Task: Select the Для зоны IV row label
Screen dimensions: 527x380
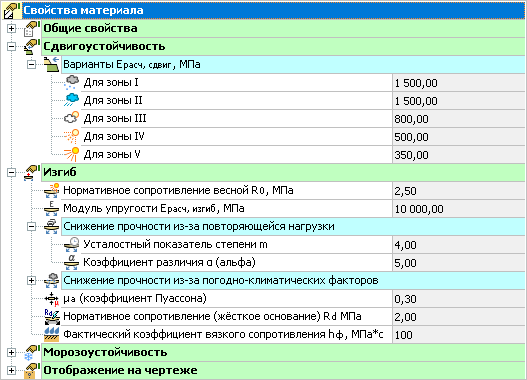Action: tap(114, 136)
